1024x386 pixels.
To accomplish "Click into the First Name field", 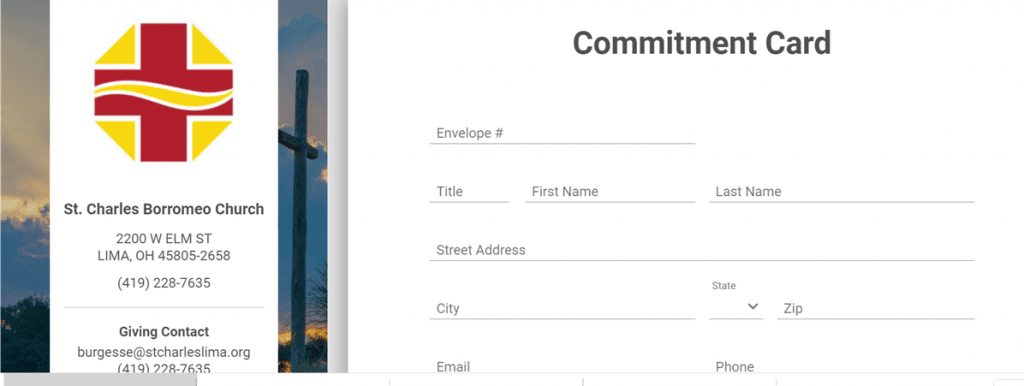I will (x=610, y=191).
